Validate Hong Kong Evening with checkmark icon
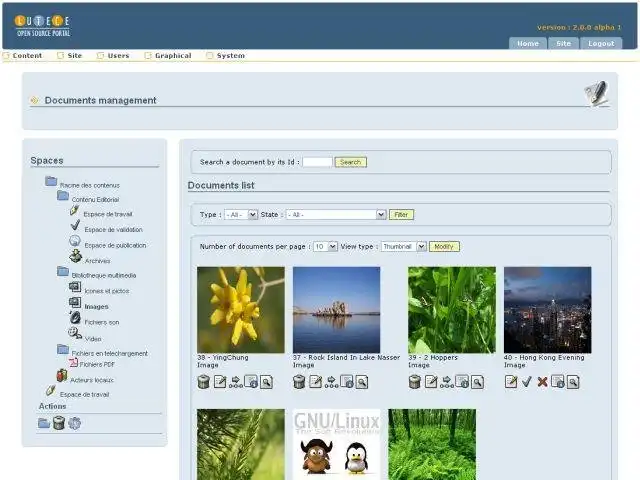Viewport: 640px width, 480px height. pyautogui.click(x=527, y=382)
